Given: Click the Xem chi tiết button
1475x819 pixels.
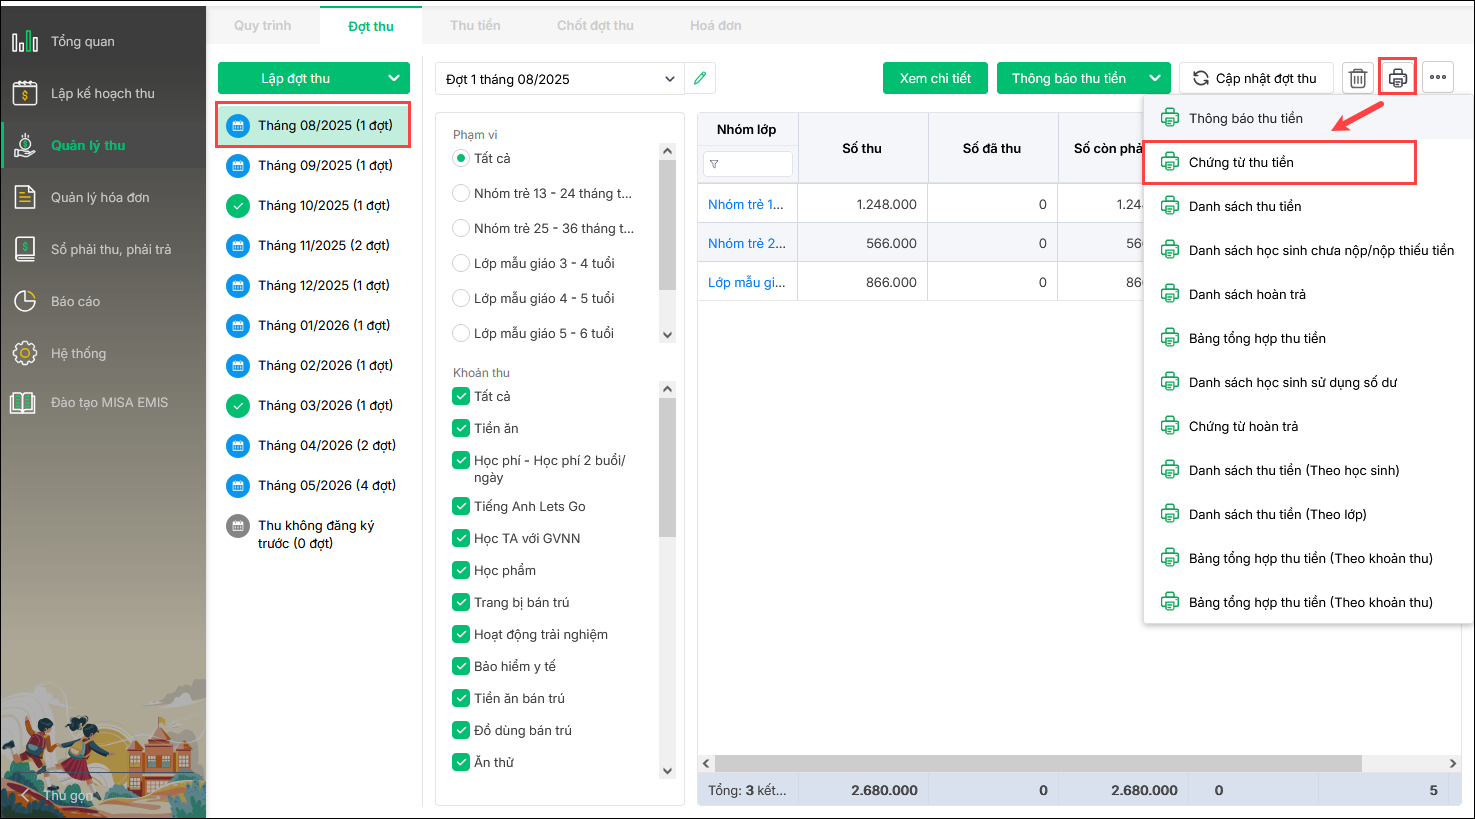Looking at the screenshot, I should tap(935, 78).
